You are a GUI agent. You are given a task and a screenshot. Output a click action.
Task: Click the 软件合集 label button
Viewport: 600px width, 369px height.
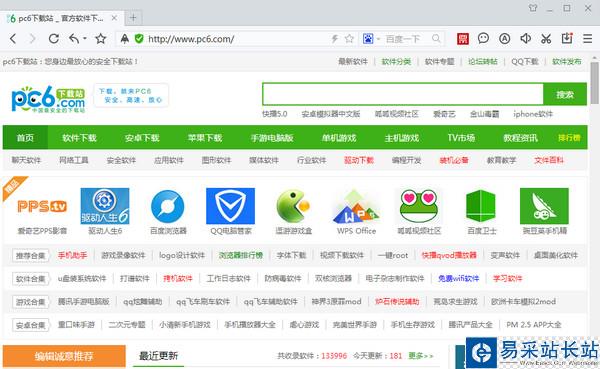[x=31, y=279]
